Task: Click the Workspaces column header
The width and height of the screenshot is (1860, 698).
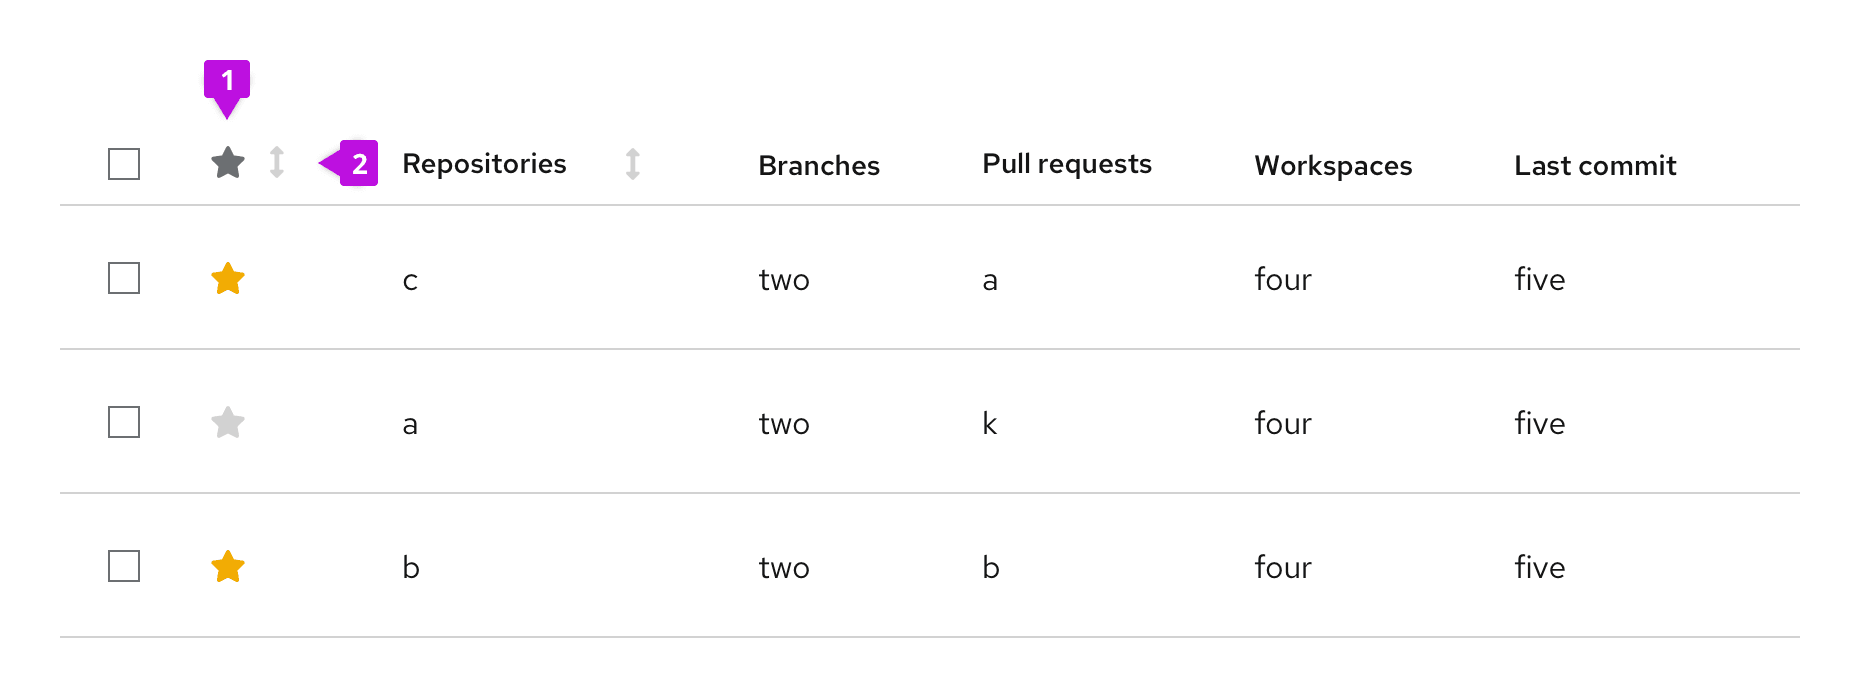Action: point(1333,166)
